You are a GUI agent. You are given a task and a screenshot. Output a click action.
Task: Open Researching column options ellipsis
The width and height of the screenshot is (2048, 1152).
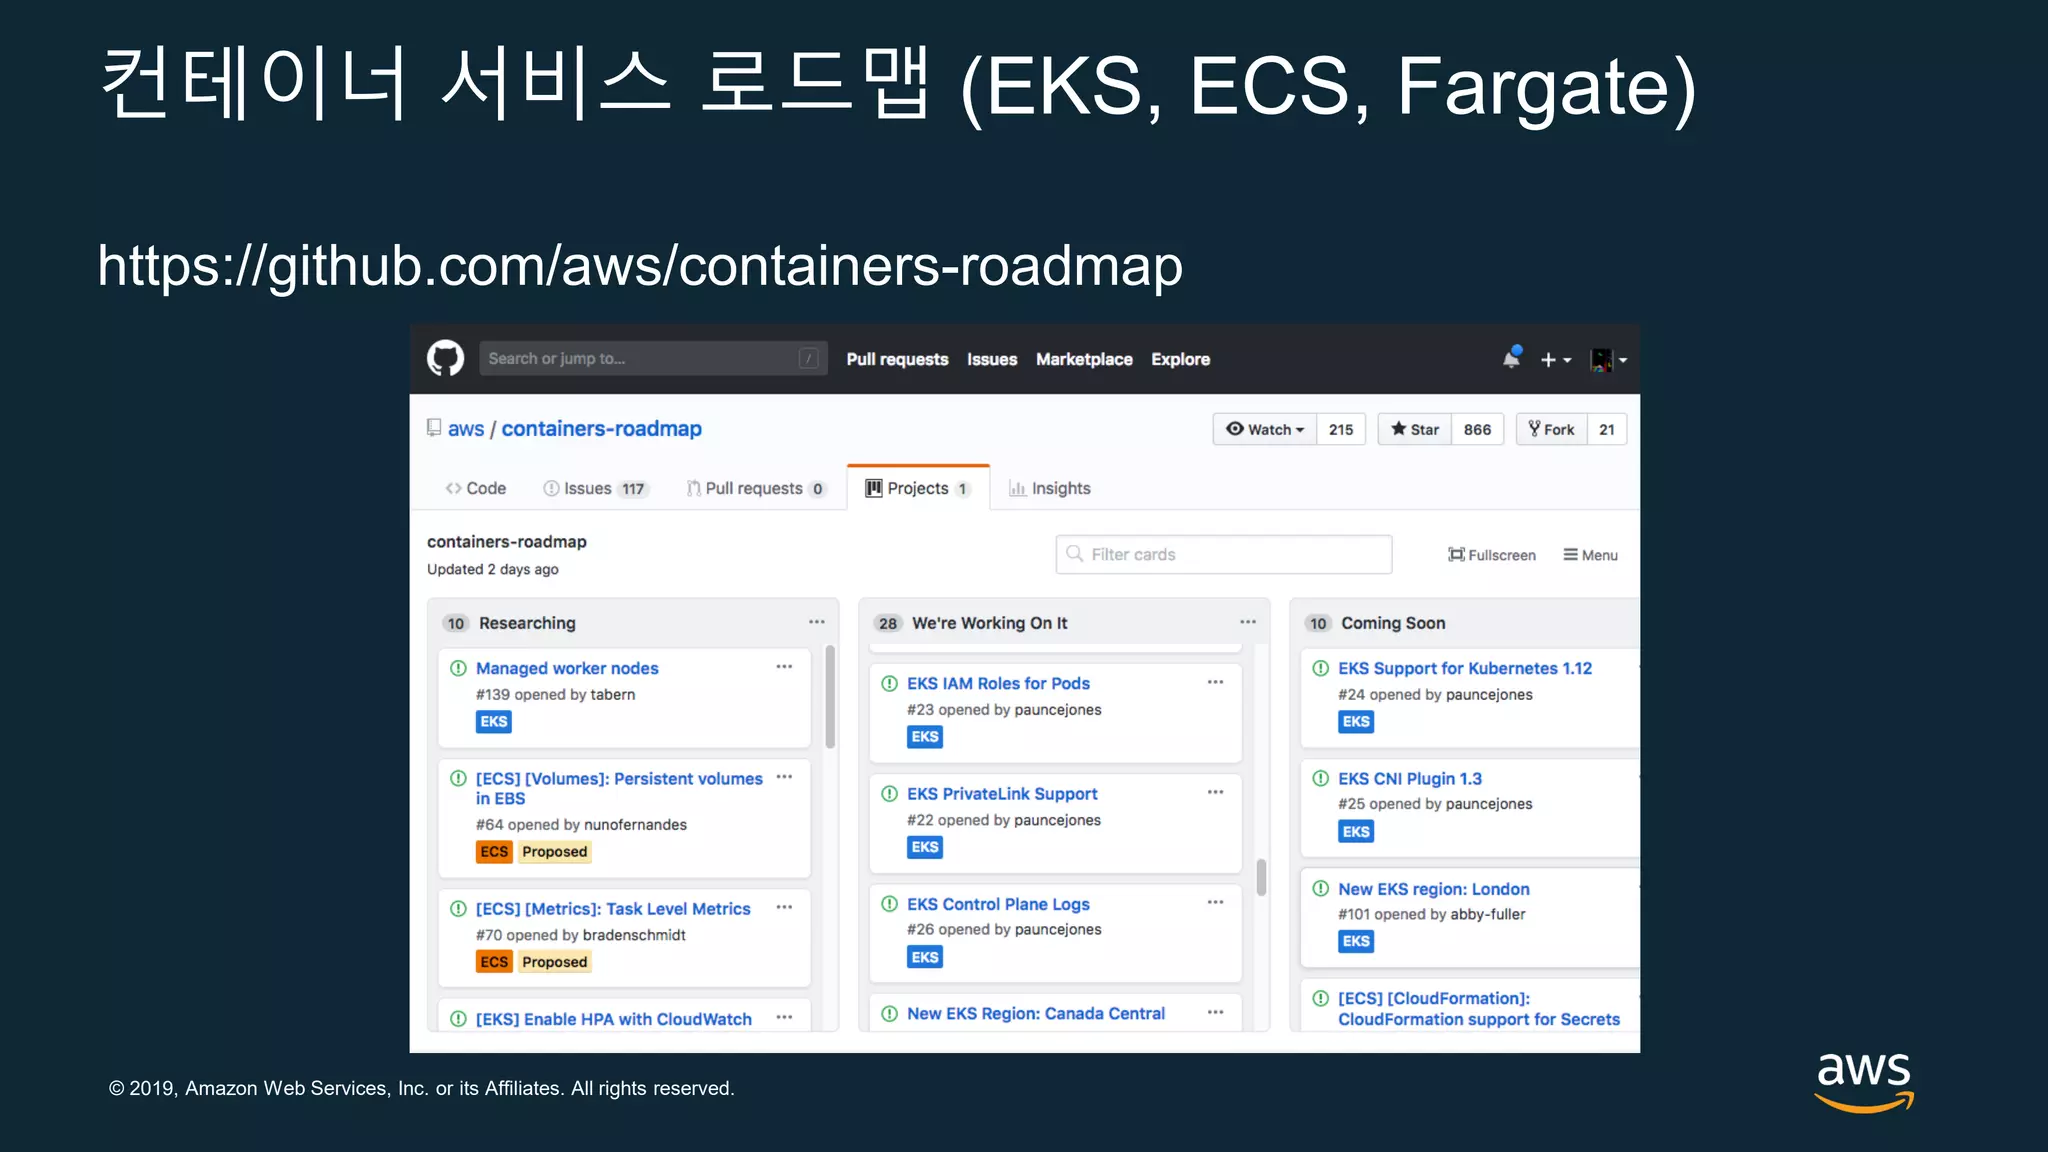(x=817, y=622)
